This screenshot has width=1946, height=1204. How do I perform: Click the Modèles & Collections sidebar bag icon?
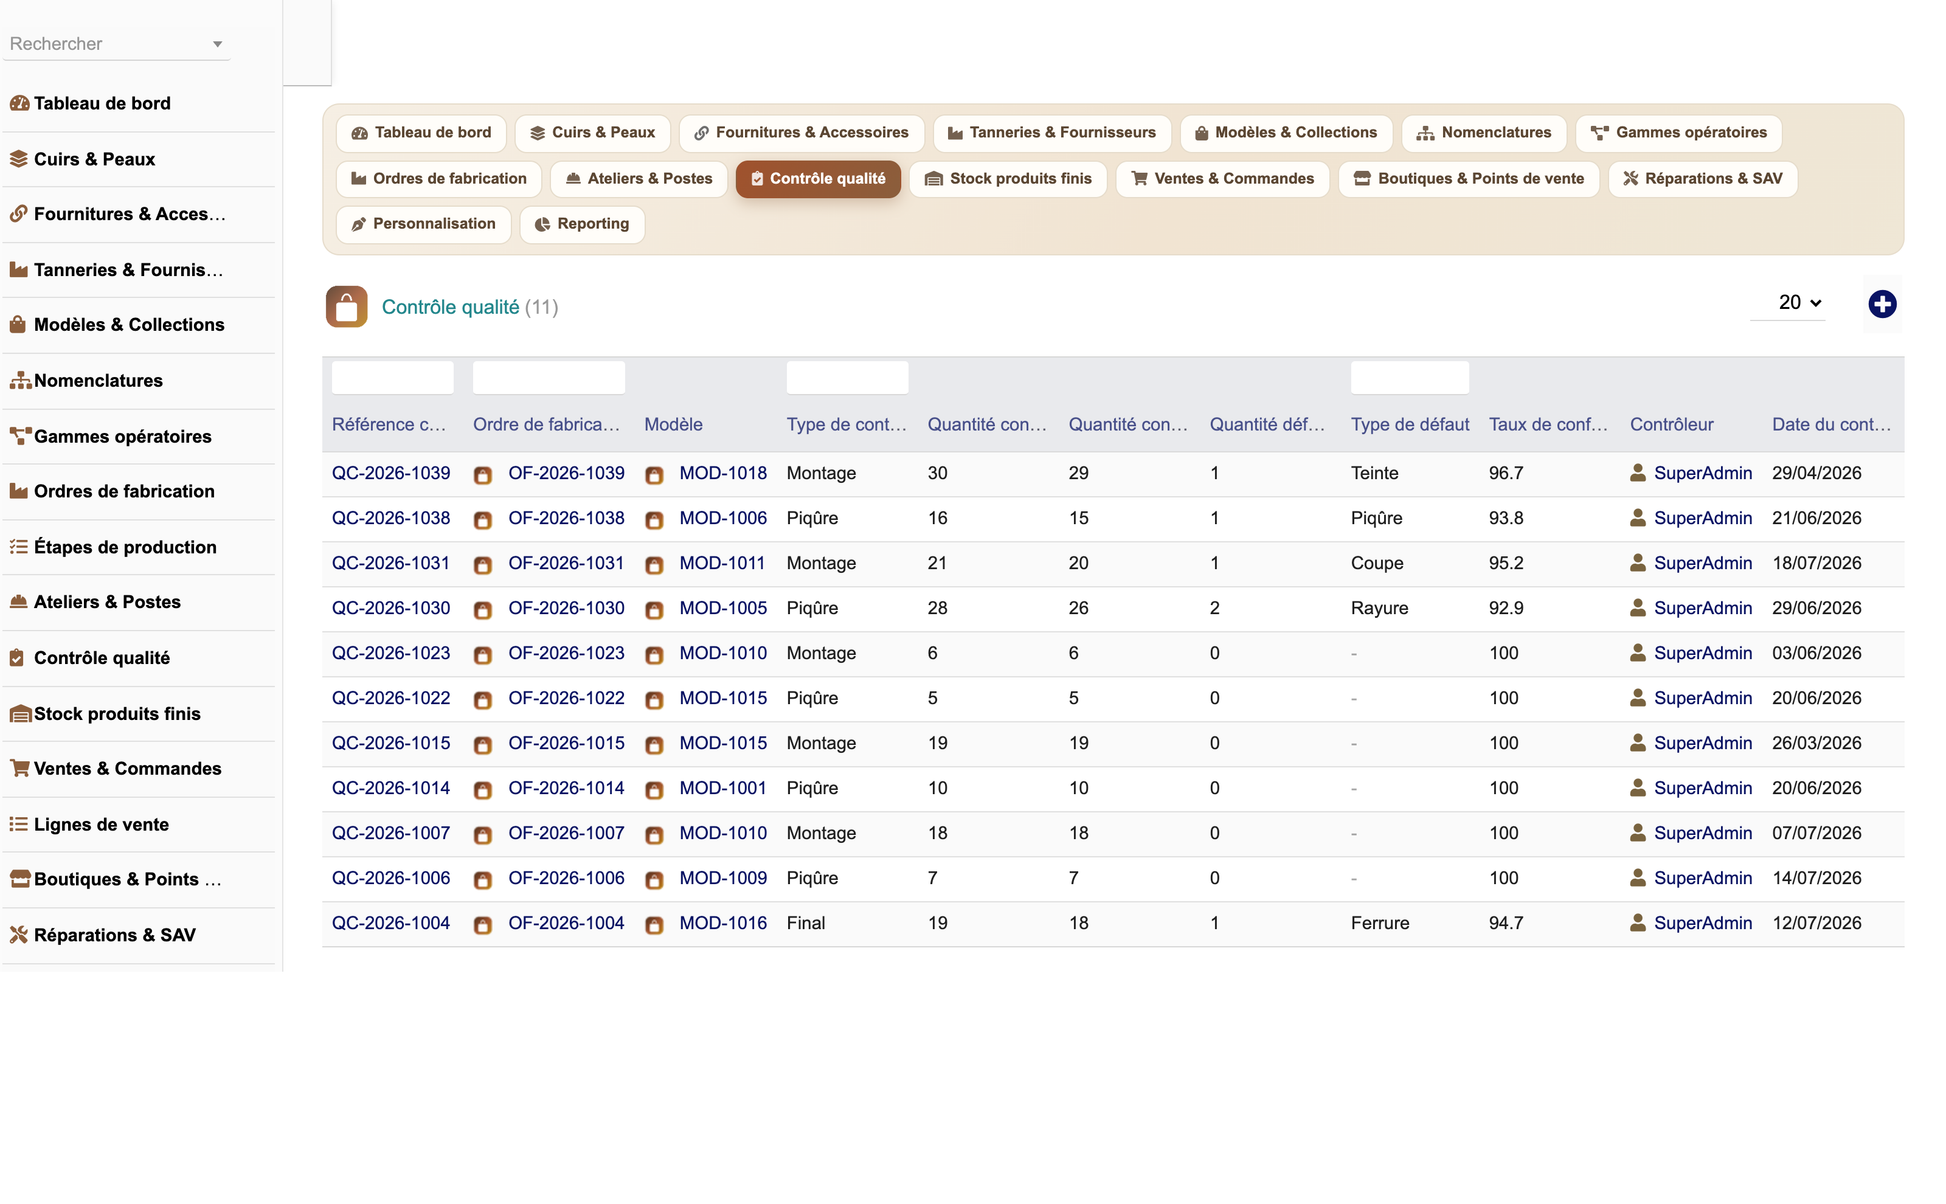[x=19, y=325]
